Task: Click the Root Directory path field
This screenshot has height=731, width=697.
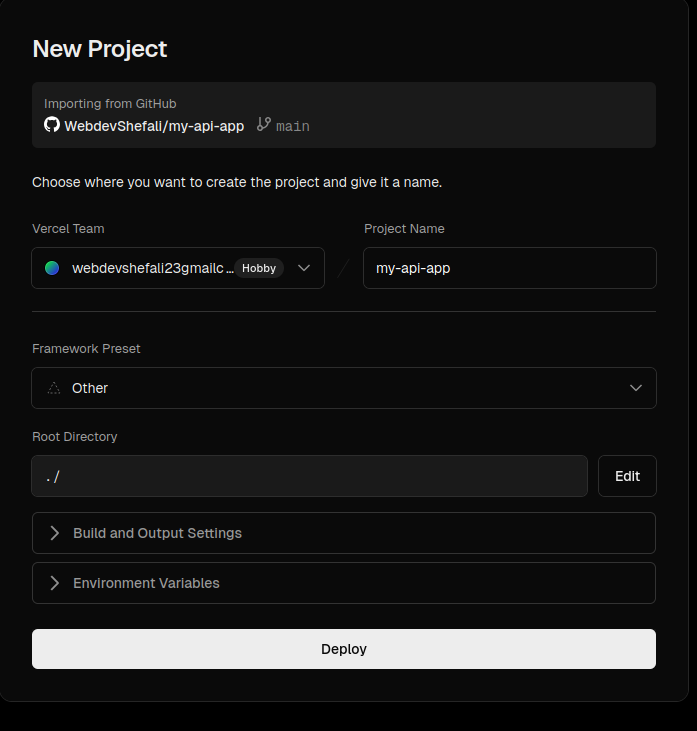Action: point(310,476)
